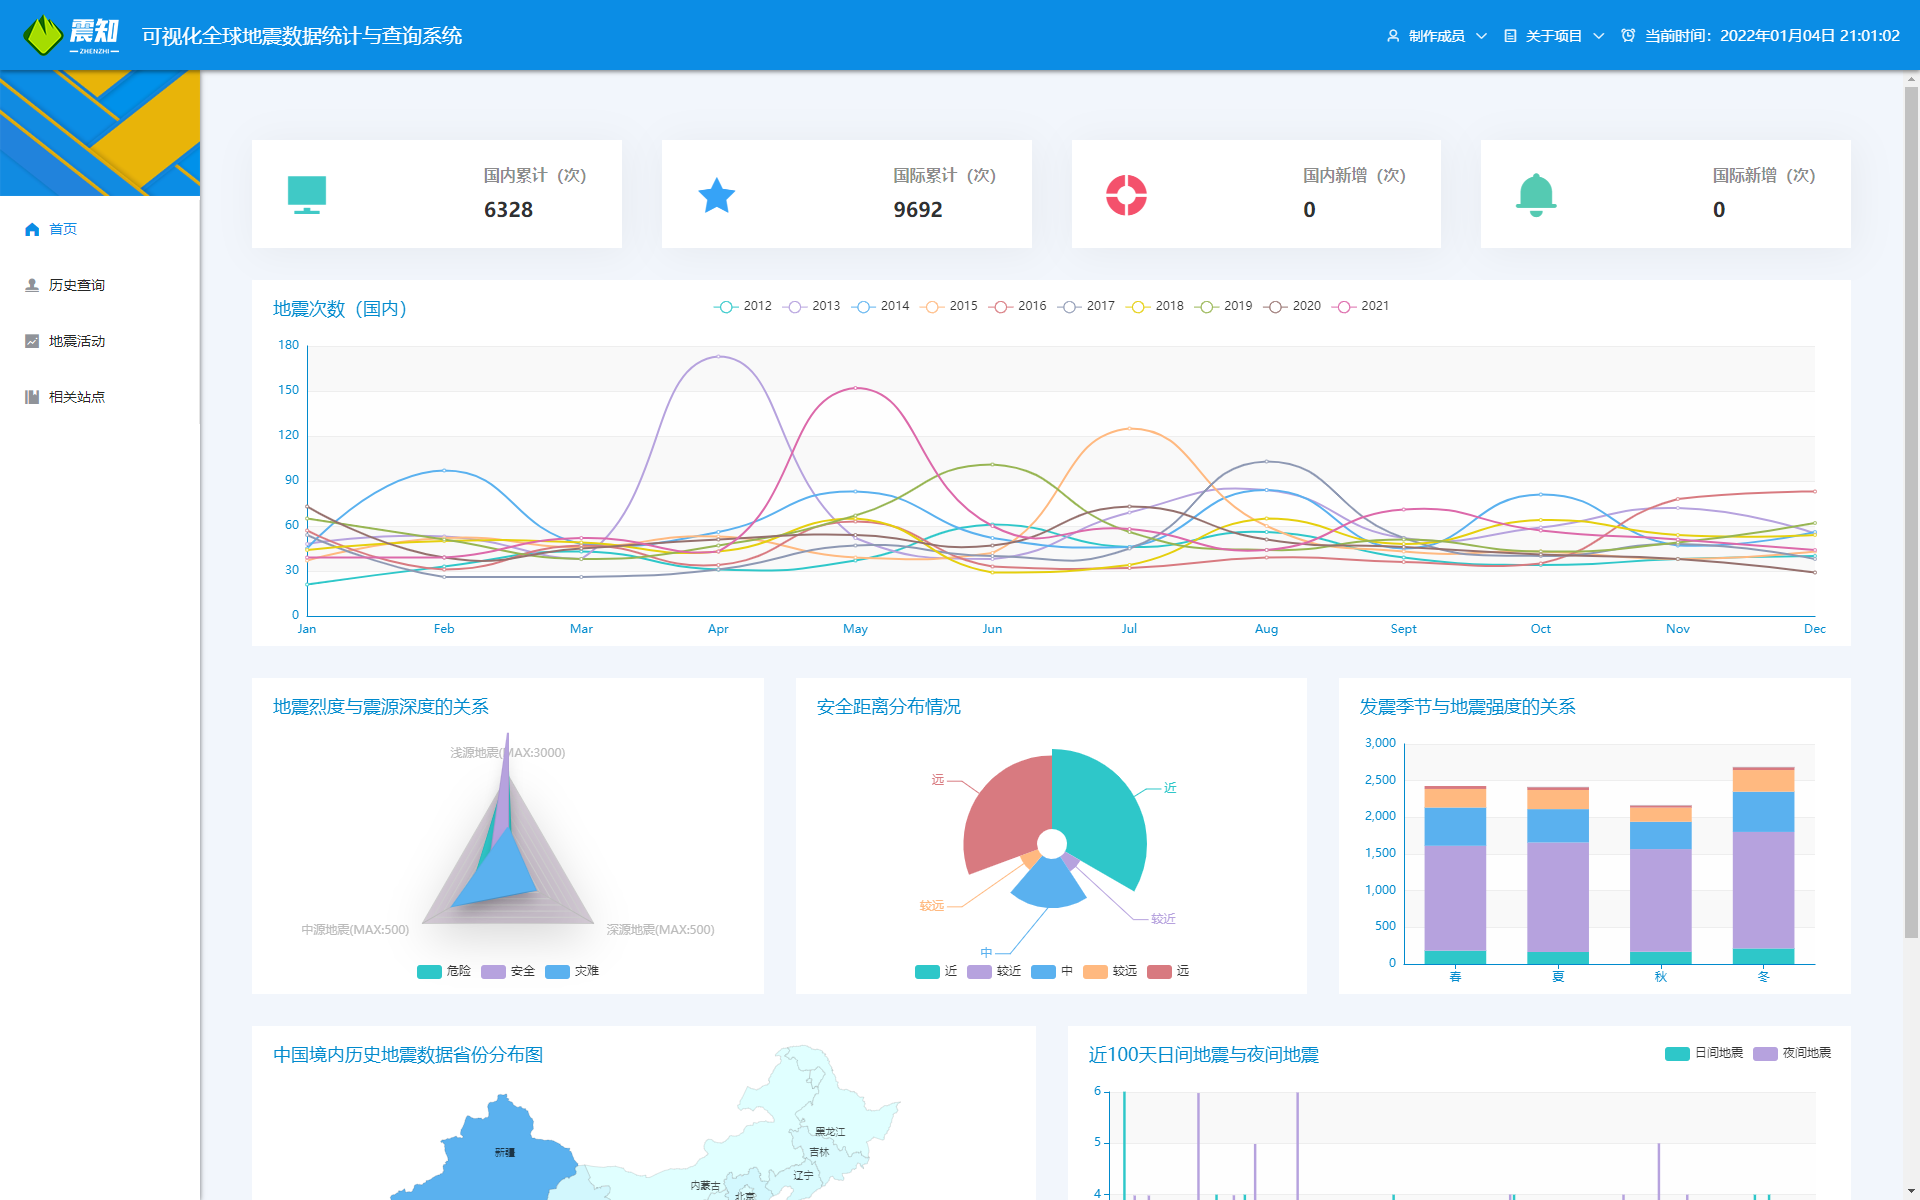Screen dimensions: 1920x1200
Task: Toggle 2018 series in line chart legend
Action: pos(1155,306)
